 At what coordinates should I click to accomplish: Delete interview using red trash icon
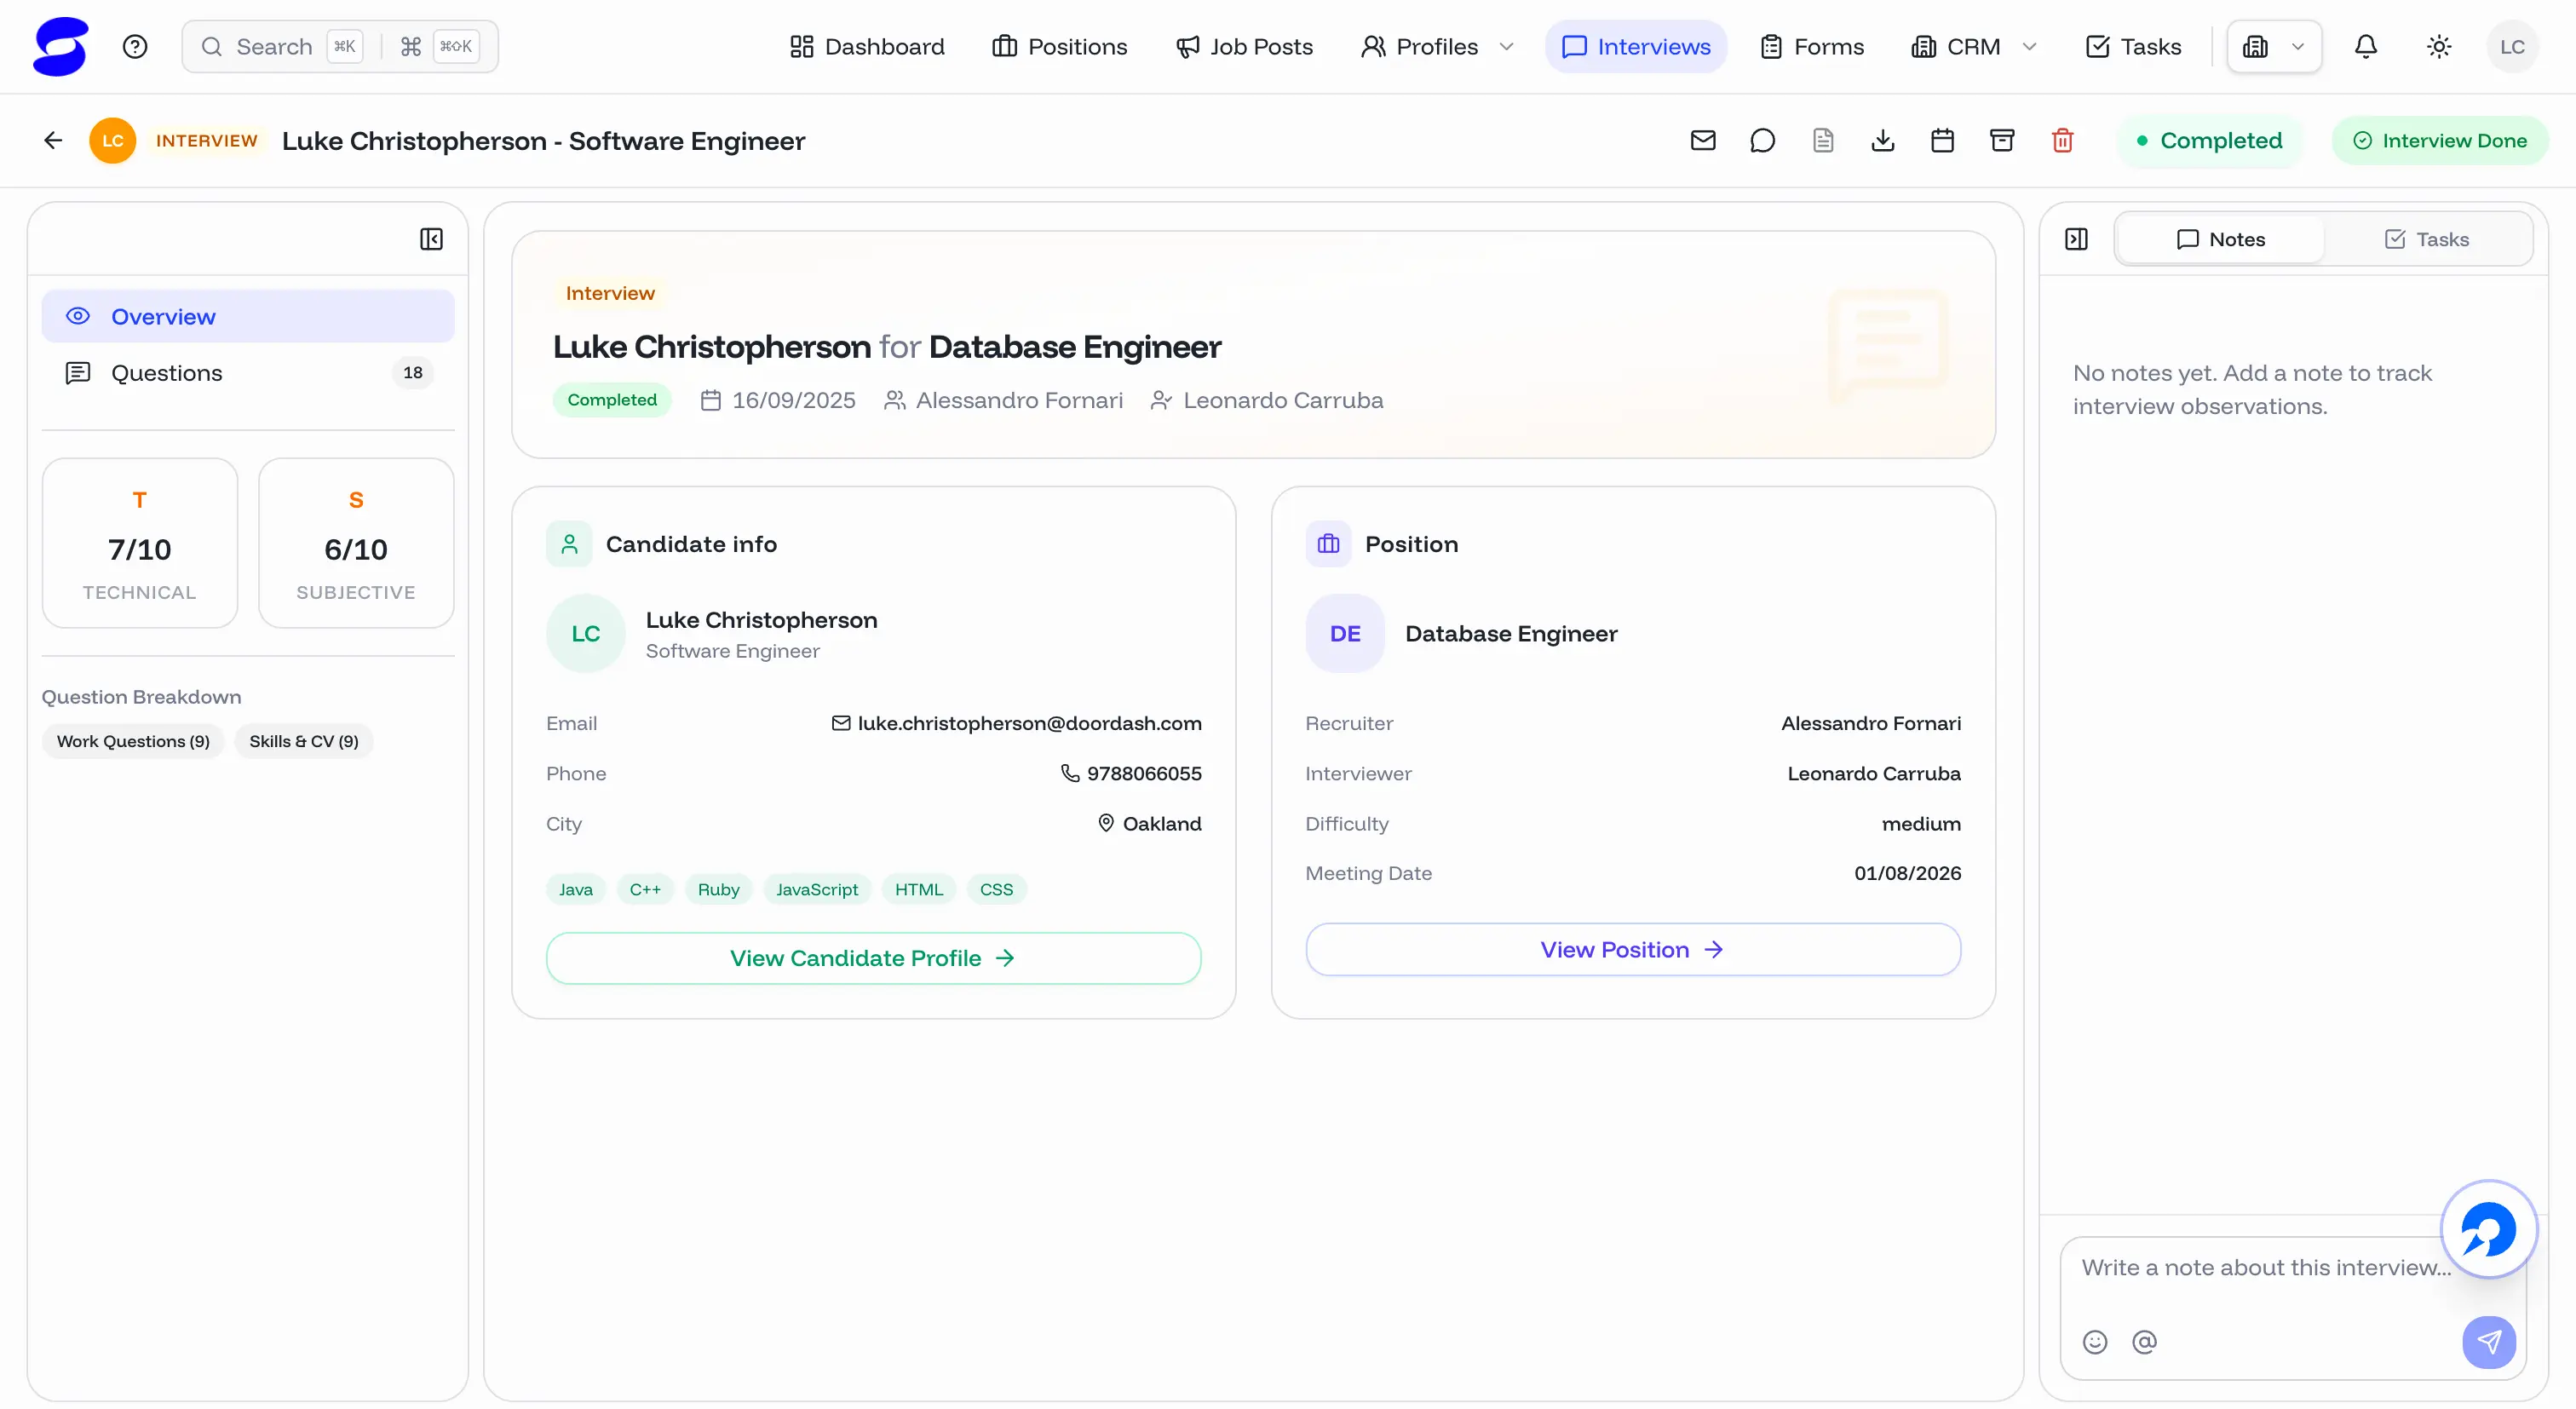tap(2062, 141)
